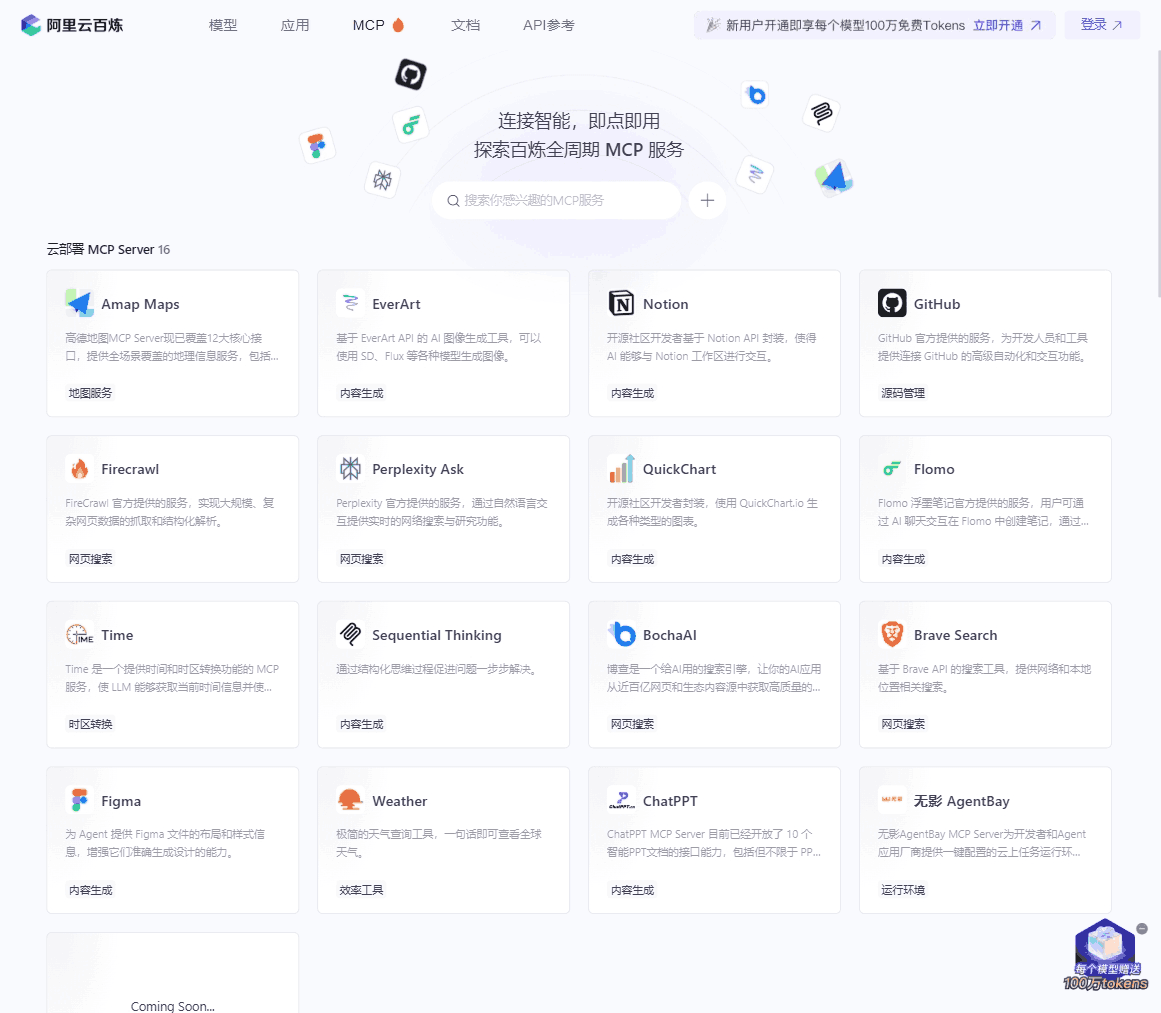
Task: Click the Flomo card icon
Action: point(892,469)
